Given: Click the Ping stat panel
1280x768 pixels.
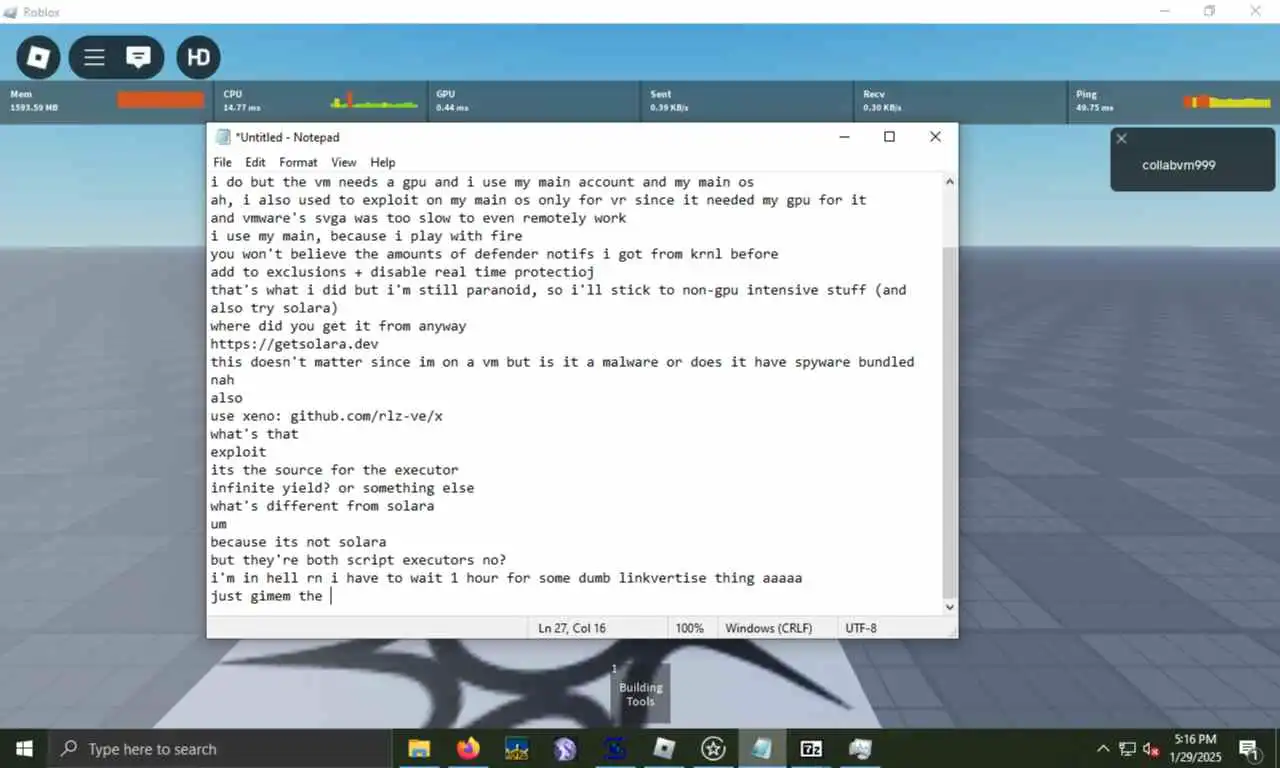Looking at the screenshot, I should (1174, 101).
